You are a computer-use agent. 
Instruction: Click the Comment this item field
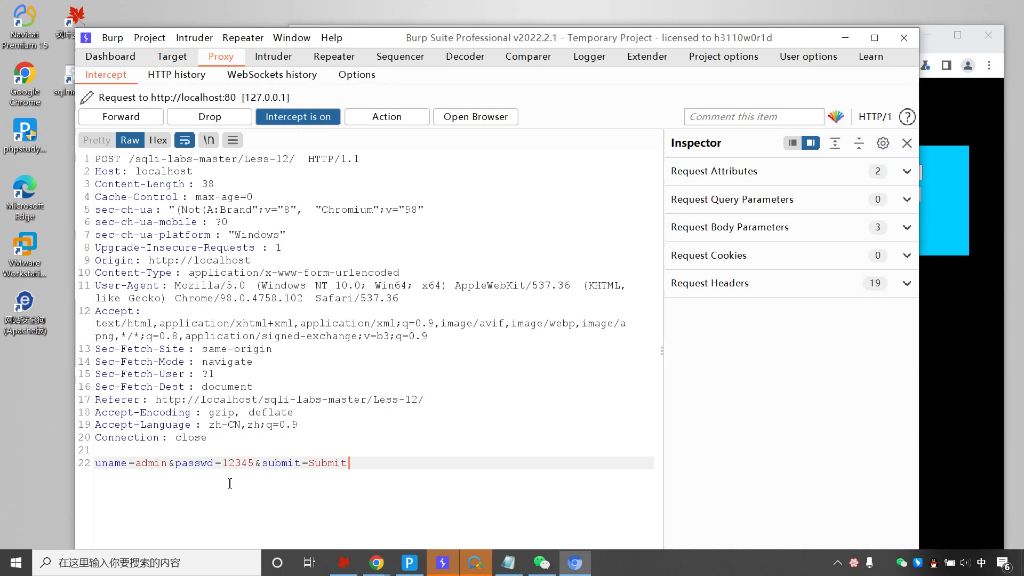pyautogui.click(x=754, y=117)
